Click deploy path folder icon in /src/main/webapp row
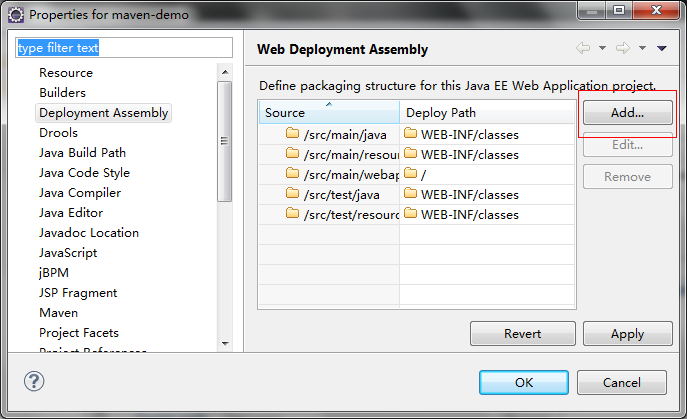The height and width of the screenshot is (419, 687). click(410, 174)
